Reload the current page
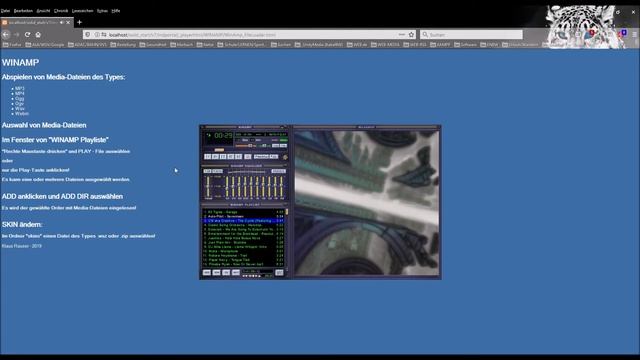The image size is (640, 360). pos(27,35)
